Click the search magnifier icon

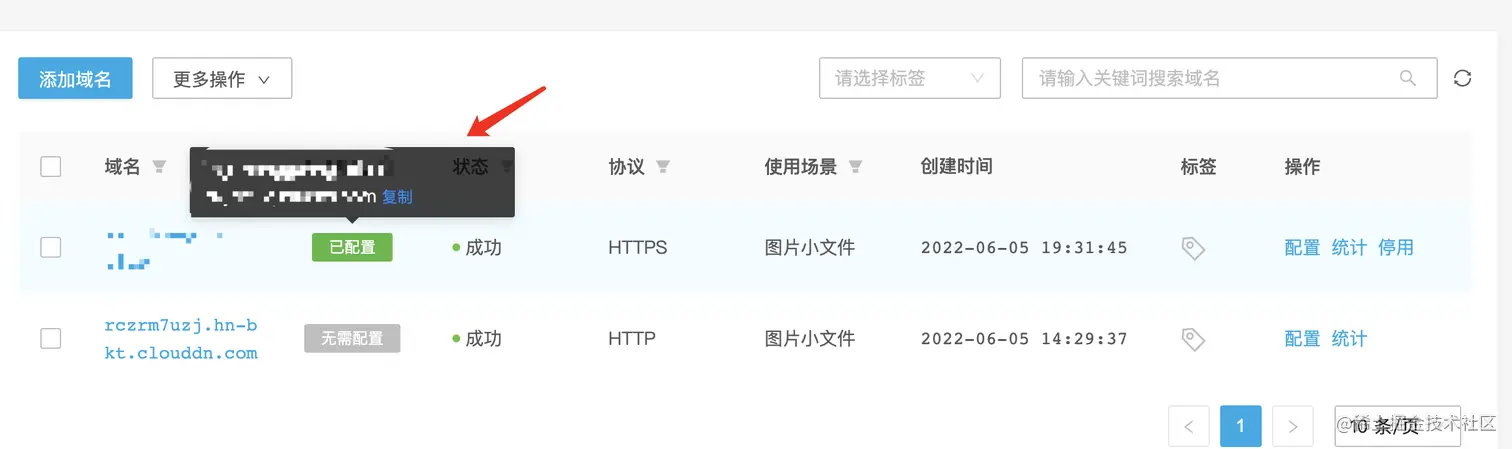[1408, 78]
